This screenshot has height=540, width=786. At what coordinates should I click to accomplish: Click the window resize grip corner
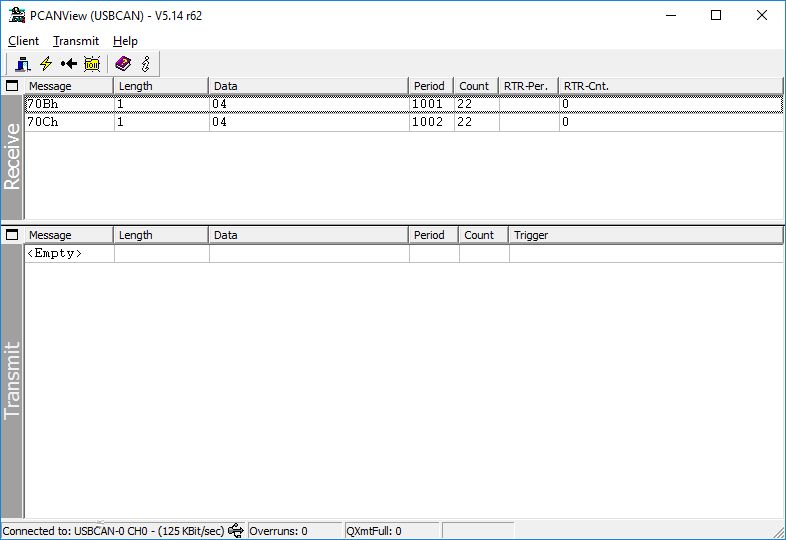[778, 532]
